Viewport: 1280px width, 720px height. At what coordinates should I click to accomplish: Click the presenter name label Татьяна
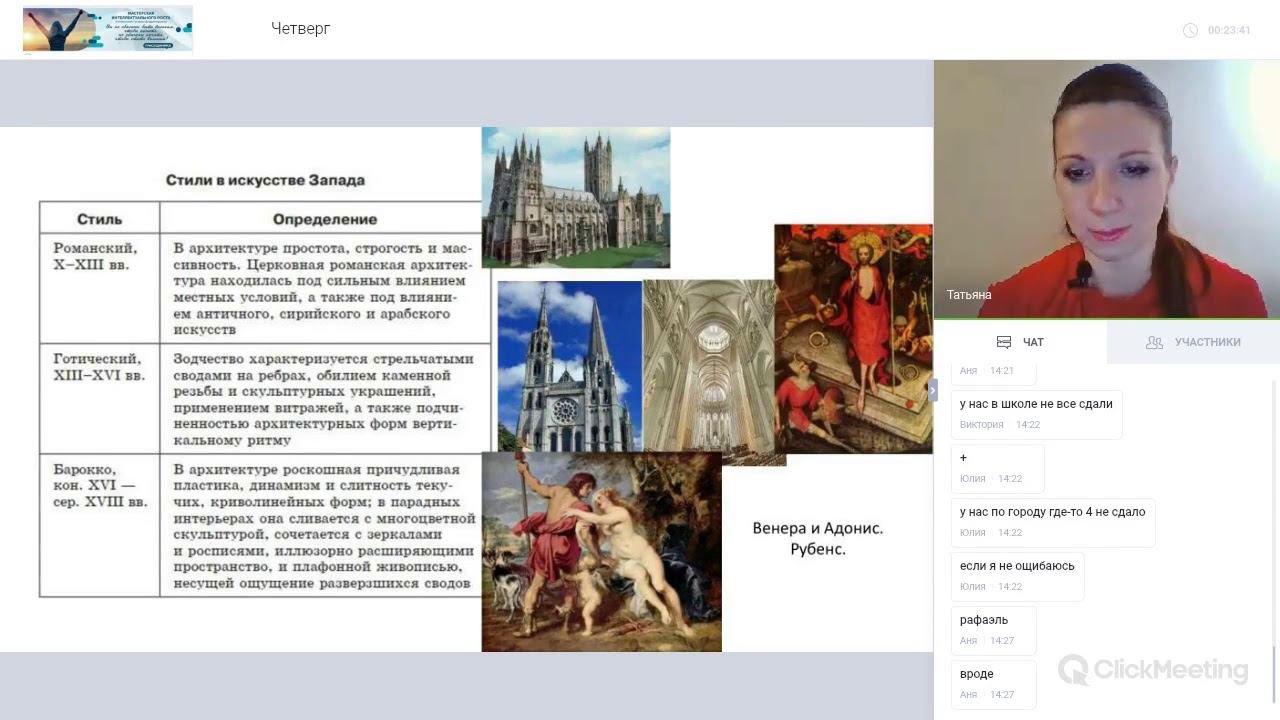969,295
